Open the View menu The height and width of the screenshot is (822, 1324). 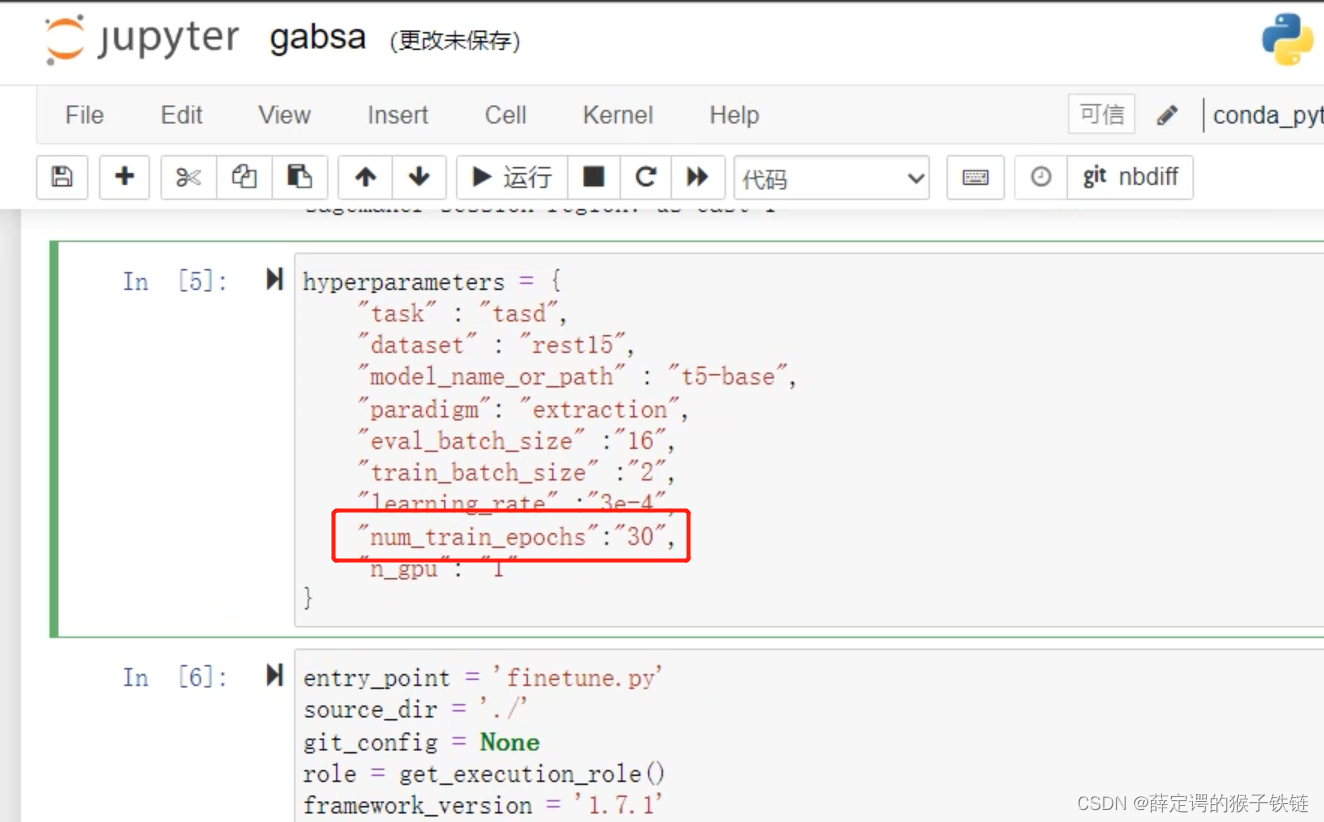pos(285,115)
